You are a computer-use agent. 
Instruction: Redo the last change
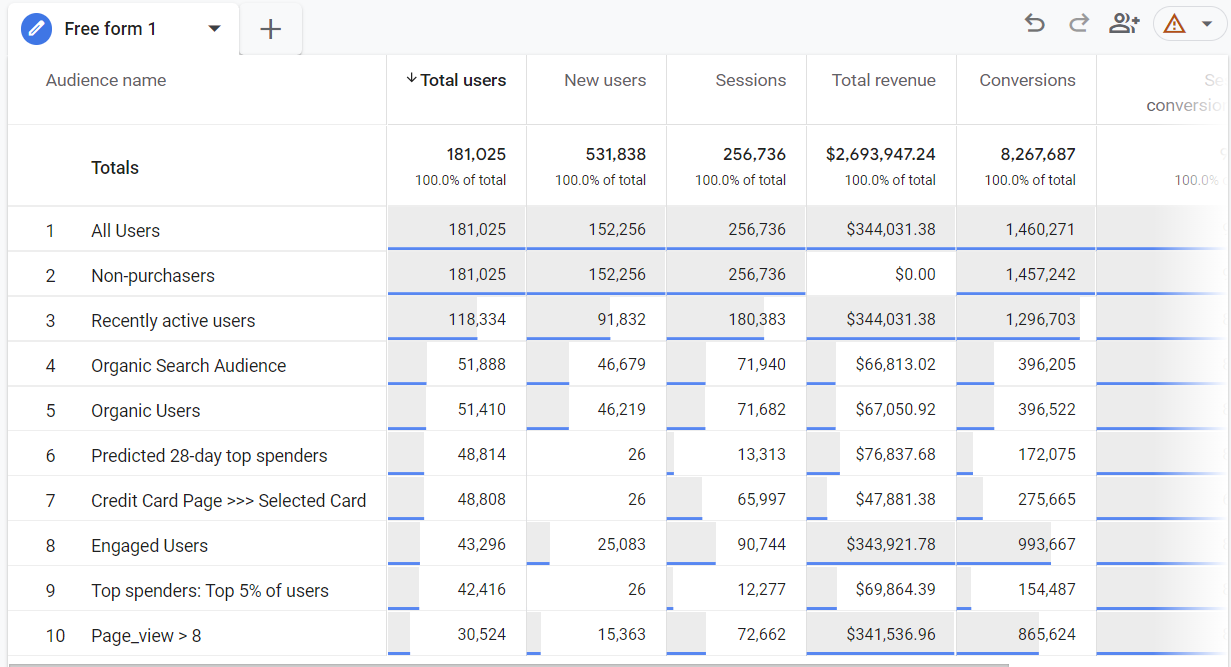click(1079, 23)
